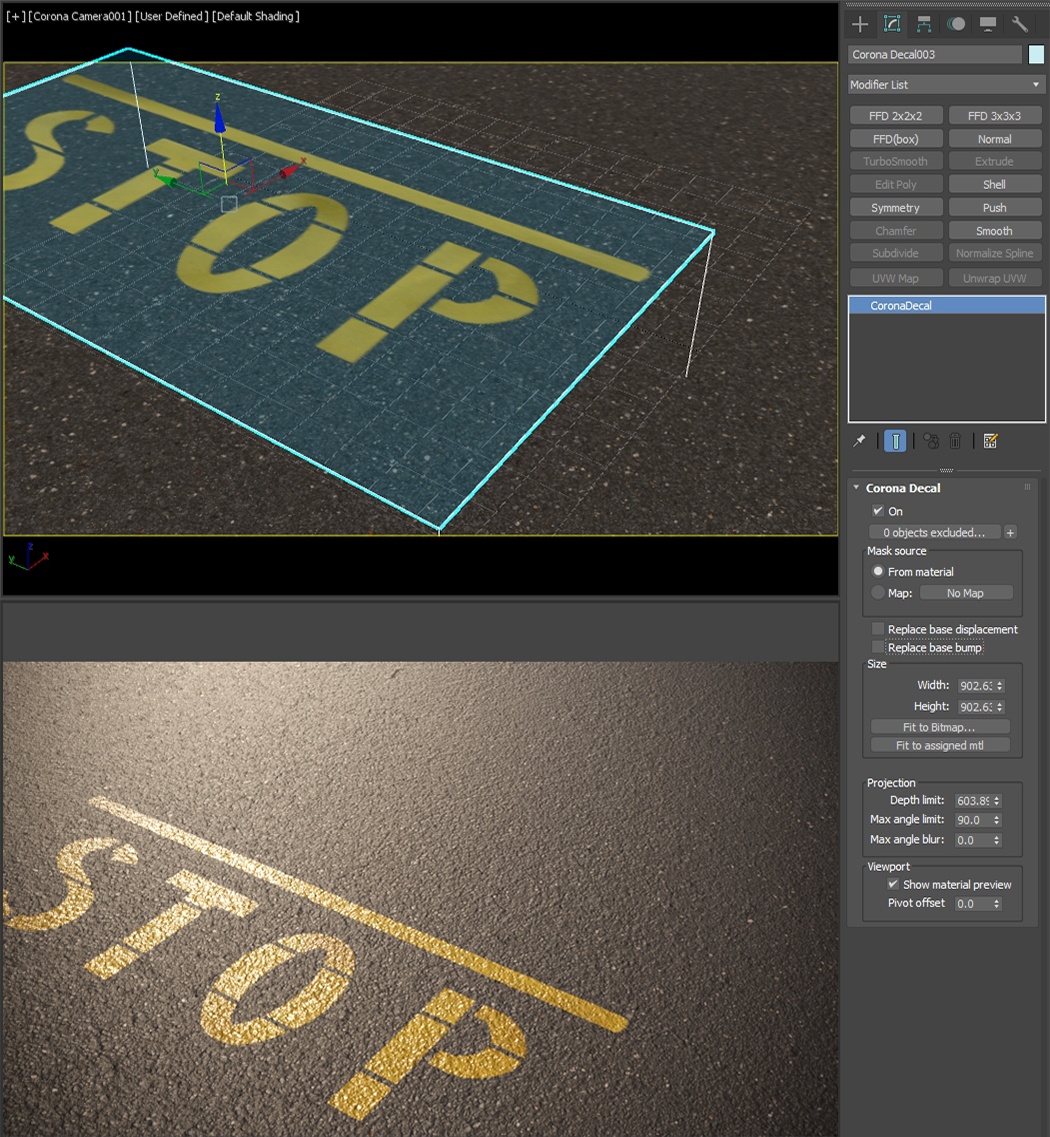Click the plus button next to excluded objects

point(1010,532)
